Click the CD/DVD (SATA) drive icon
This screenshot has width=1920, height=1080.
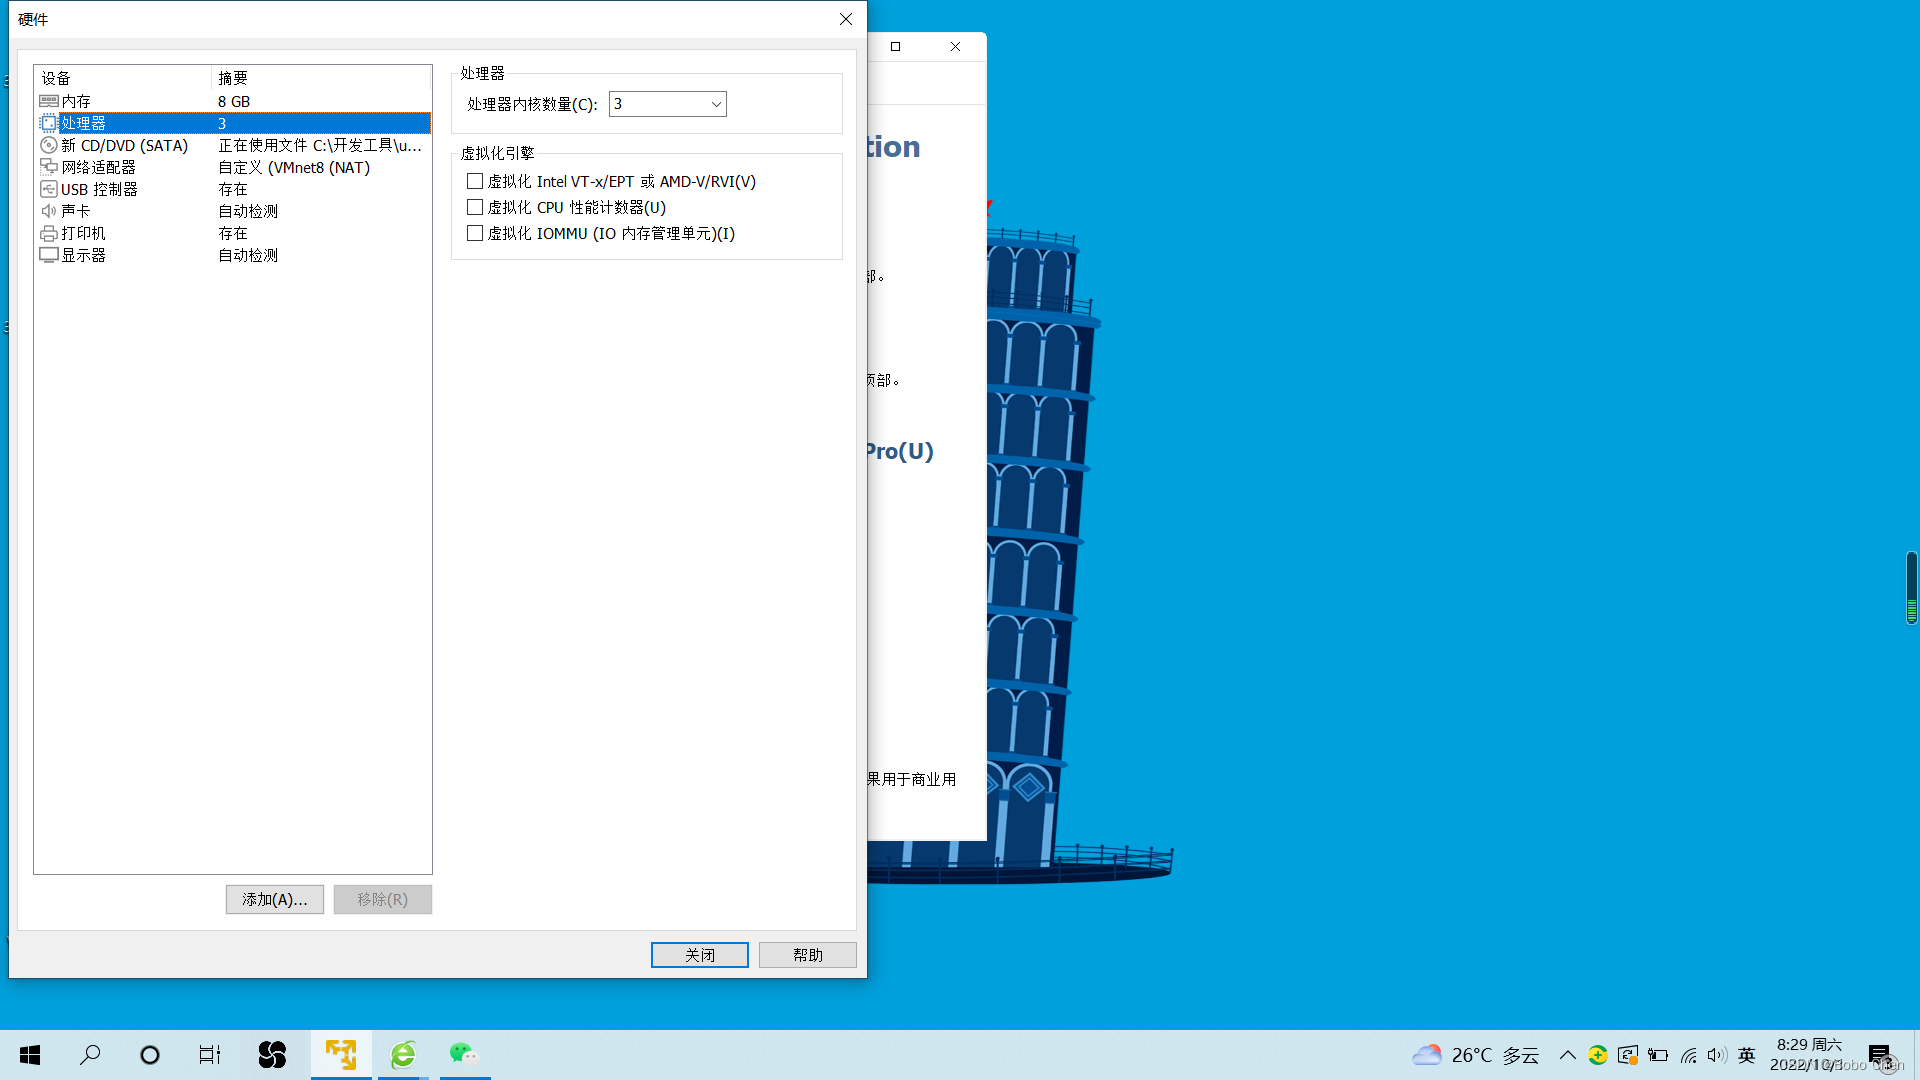[48, 145]
